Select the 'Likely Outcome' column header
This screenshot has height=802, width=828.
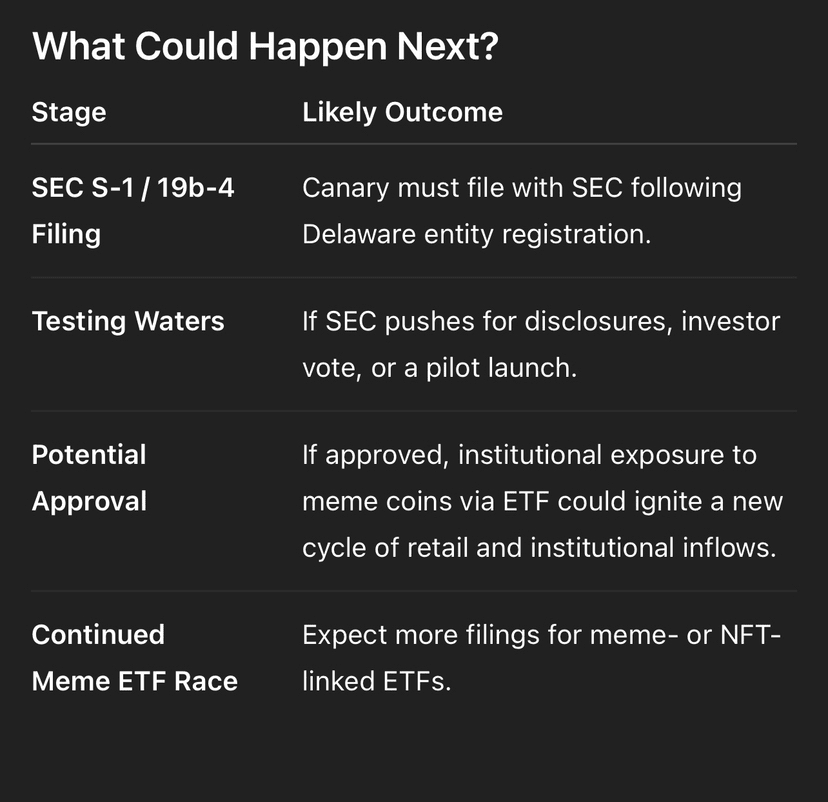click(x=402, y=112)
